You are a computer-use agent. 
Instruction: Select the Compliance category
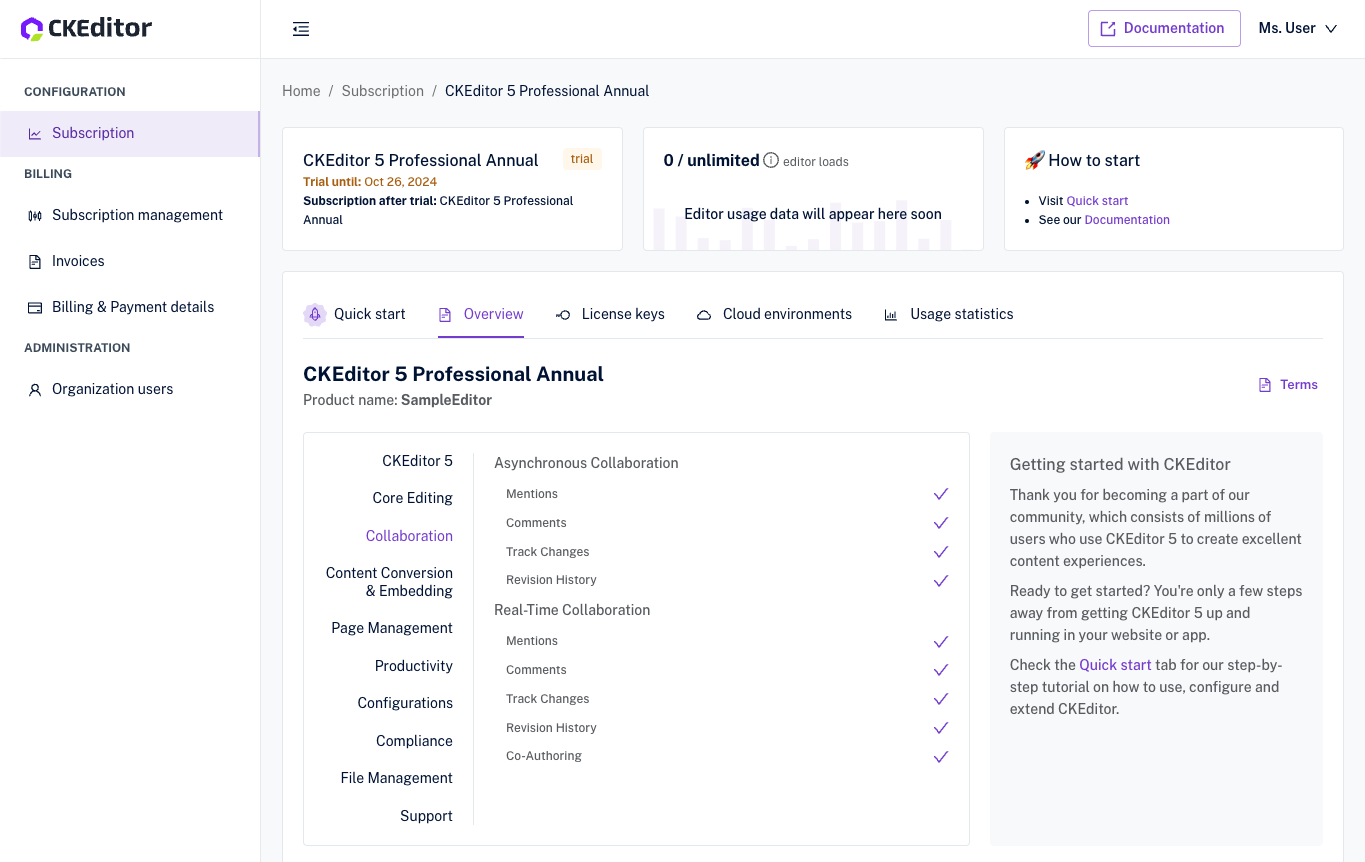tap(414, 741)
